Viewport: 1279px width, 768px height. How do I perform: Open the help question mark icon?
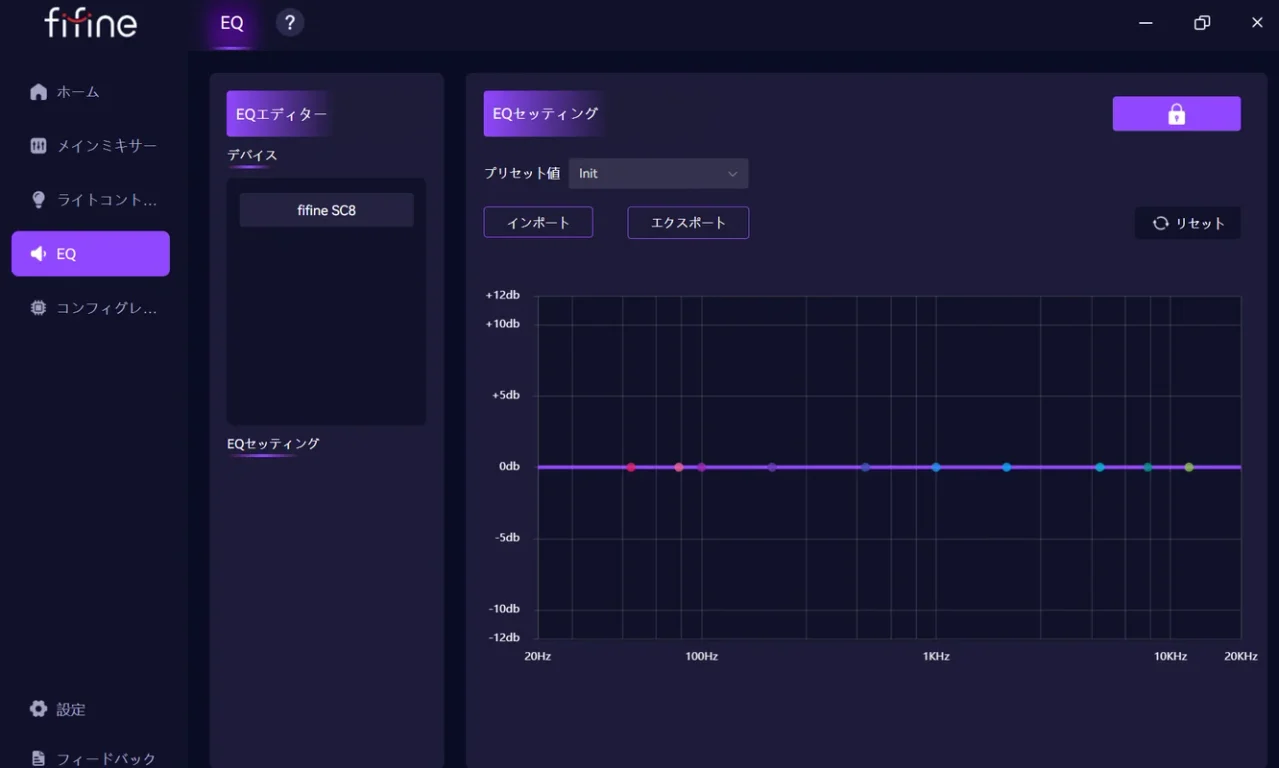[289, 22]
